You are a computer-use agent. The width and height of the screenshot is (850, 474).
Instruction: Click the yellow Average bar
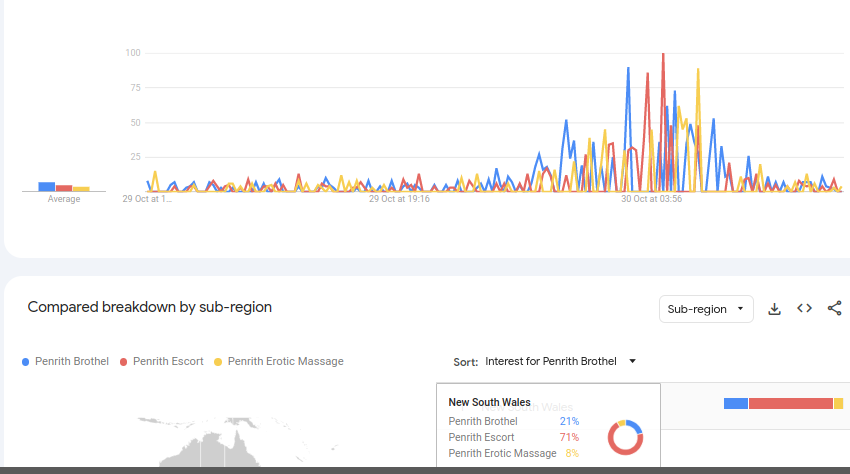tap(81, 188)
